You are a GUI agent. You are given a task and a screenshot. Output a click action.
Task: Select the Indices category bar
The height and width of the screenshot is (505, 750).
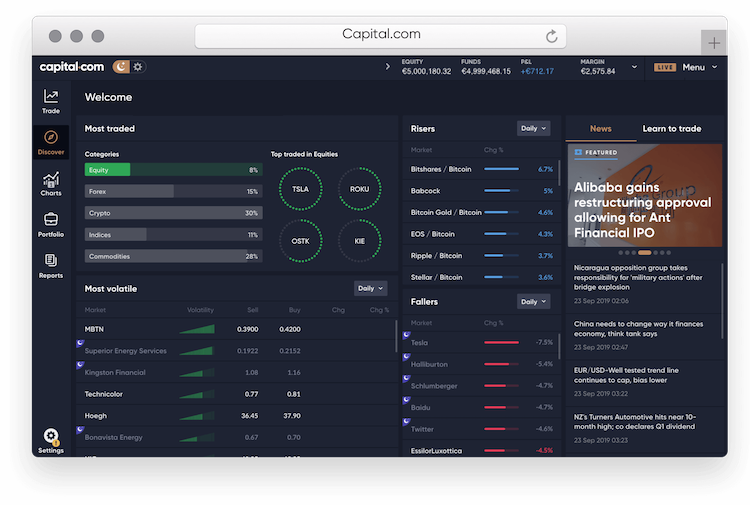tap(174, 235)
